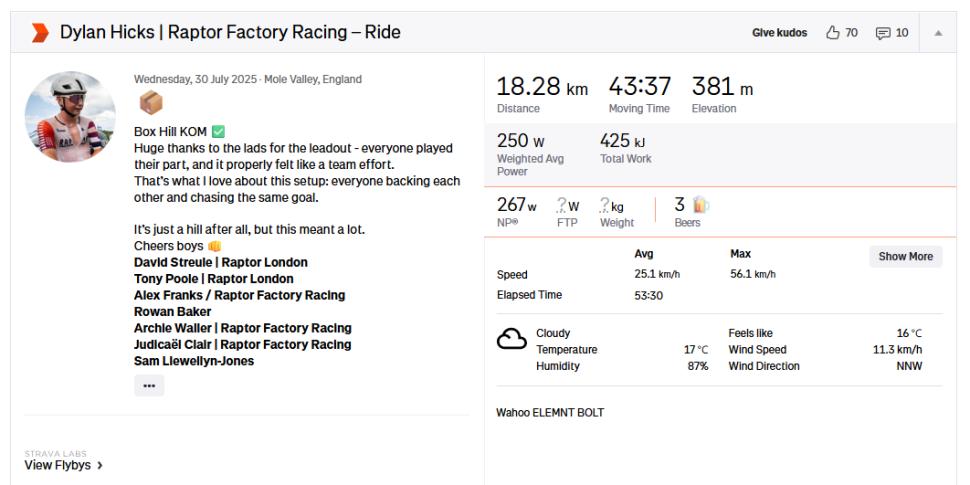The image size is (970, 485).
Task: Expand description with the ellipsis button
Action: [x=149, y=386]
